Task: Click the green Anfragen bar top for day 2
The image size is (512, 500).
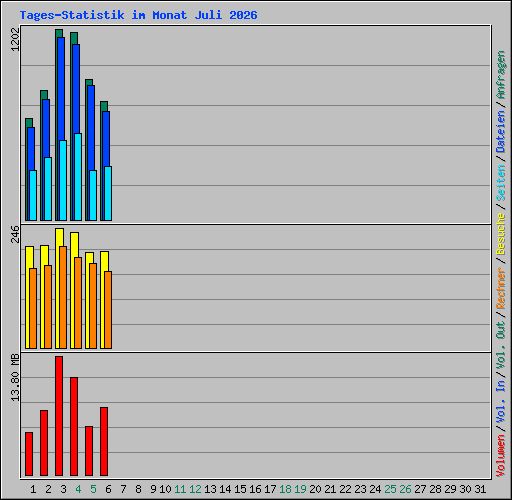Action: 44,95
